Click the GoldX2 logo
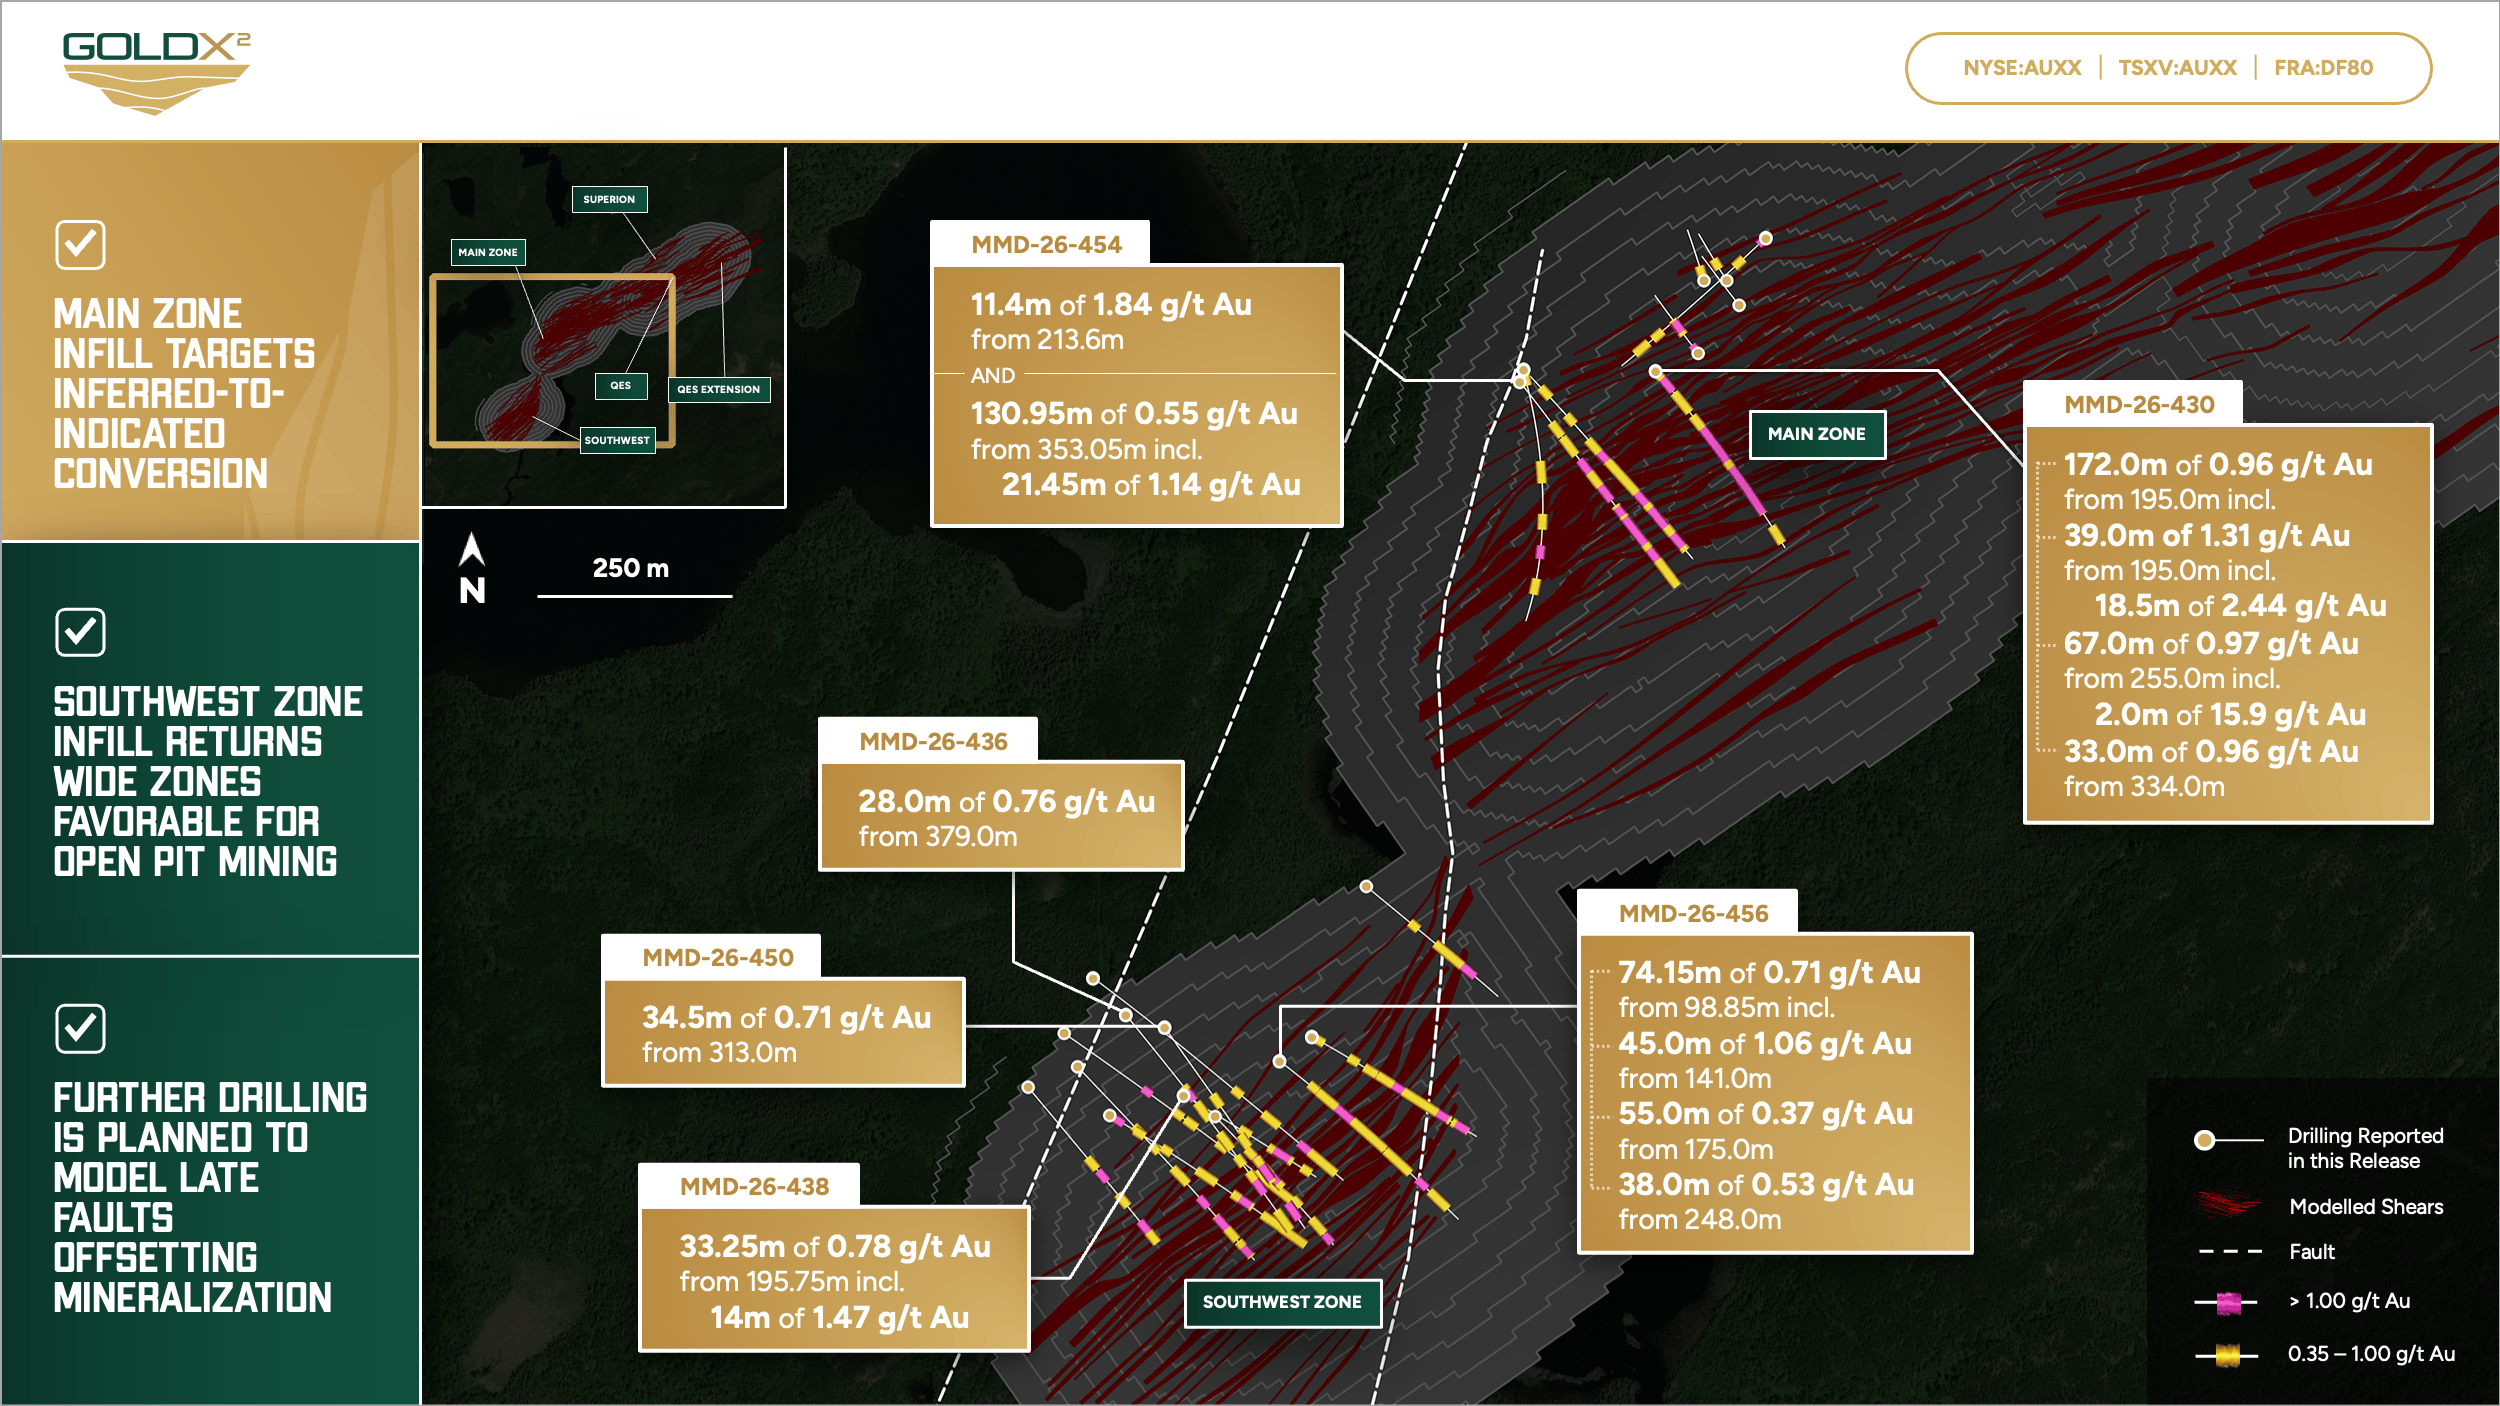The image size is (2500, 1406). (156, 73)
